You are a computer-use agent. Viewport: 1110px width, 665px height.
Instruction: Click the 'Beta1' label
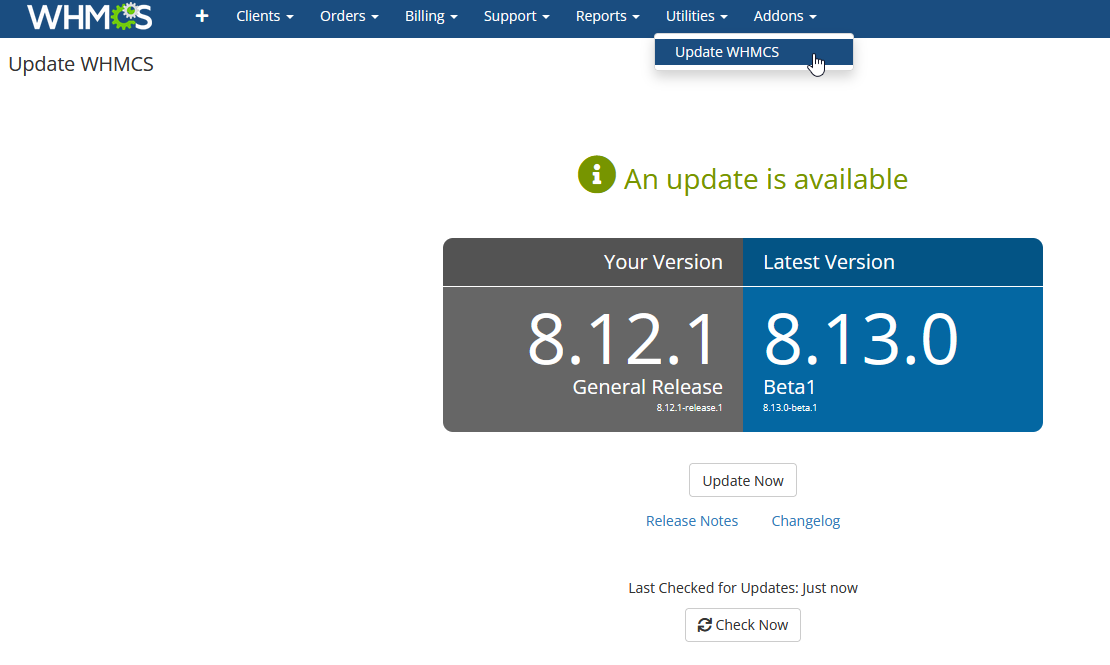pos(789,387)
